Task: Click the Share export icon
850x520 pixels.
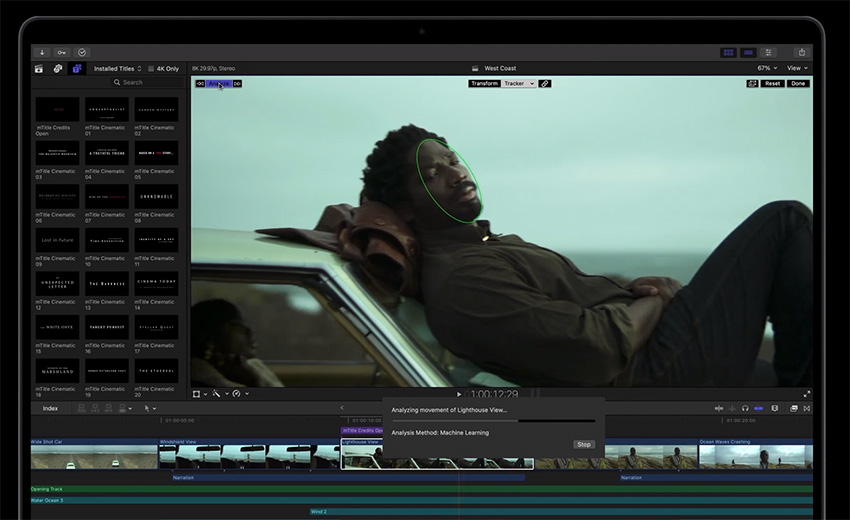Action: coord(802,53)
